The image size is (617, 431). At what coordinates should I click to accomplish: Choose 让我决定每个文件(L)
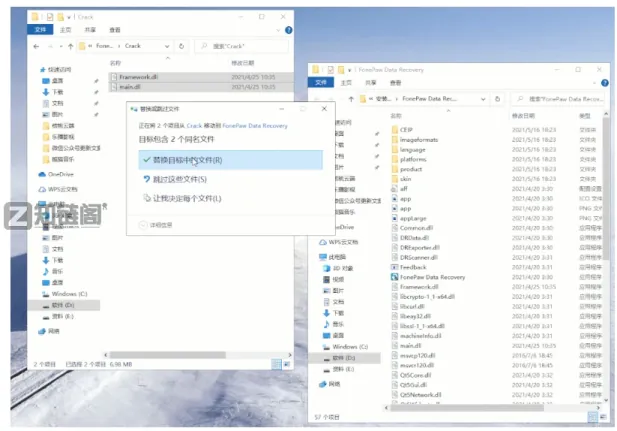pyautogui.click(x=231, y=198)
